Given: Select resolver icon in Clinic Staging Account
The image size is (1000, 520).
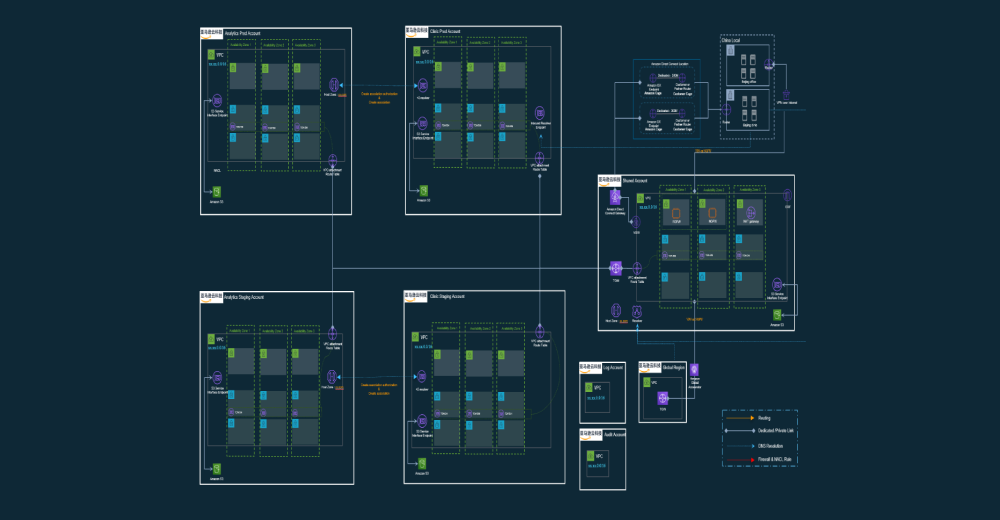Looking at the screenshot, I should pos(422,377).
